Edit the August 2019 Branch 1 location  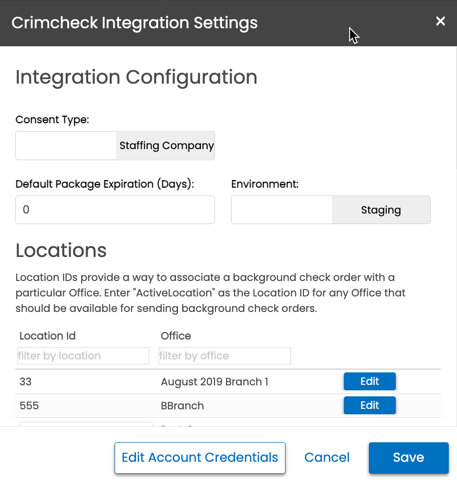pos(370,381)
